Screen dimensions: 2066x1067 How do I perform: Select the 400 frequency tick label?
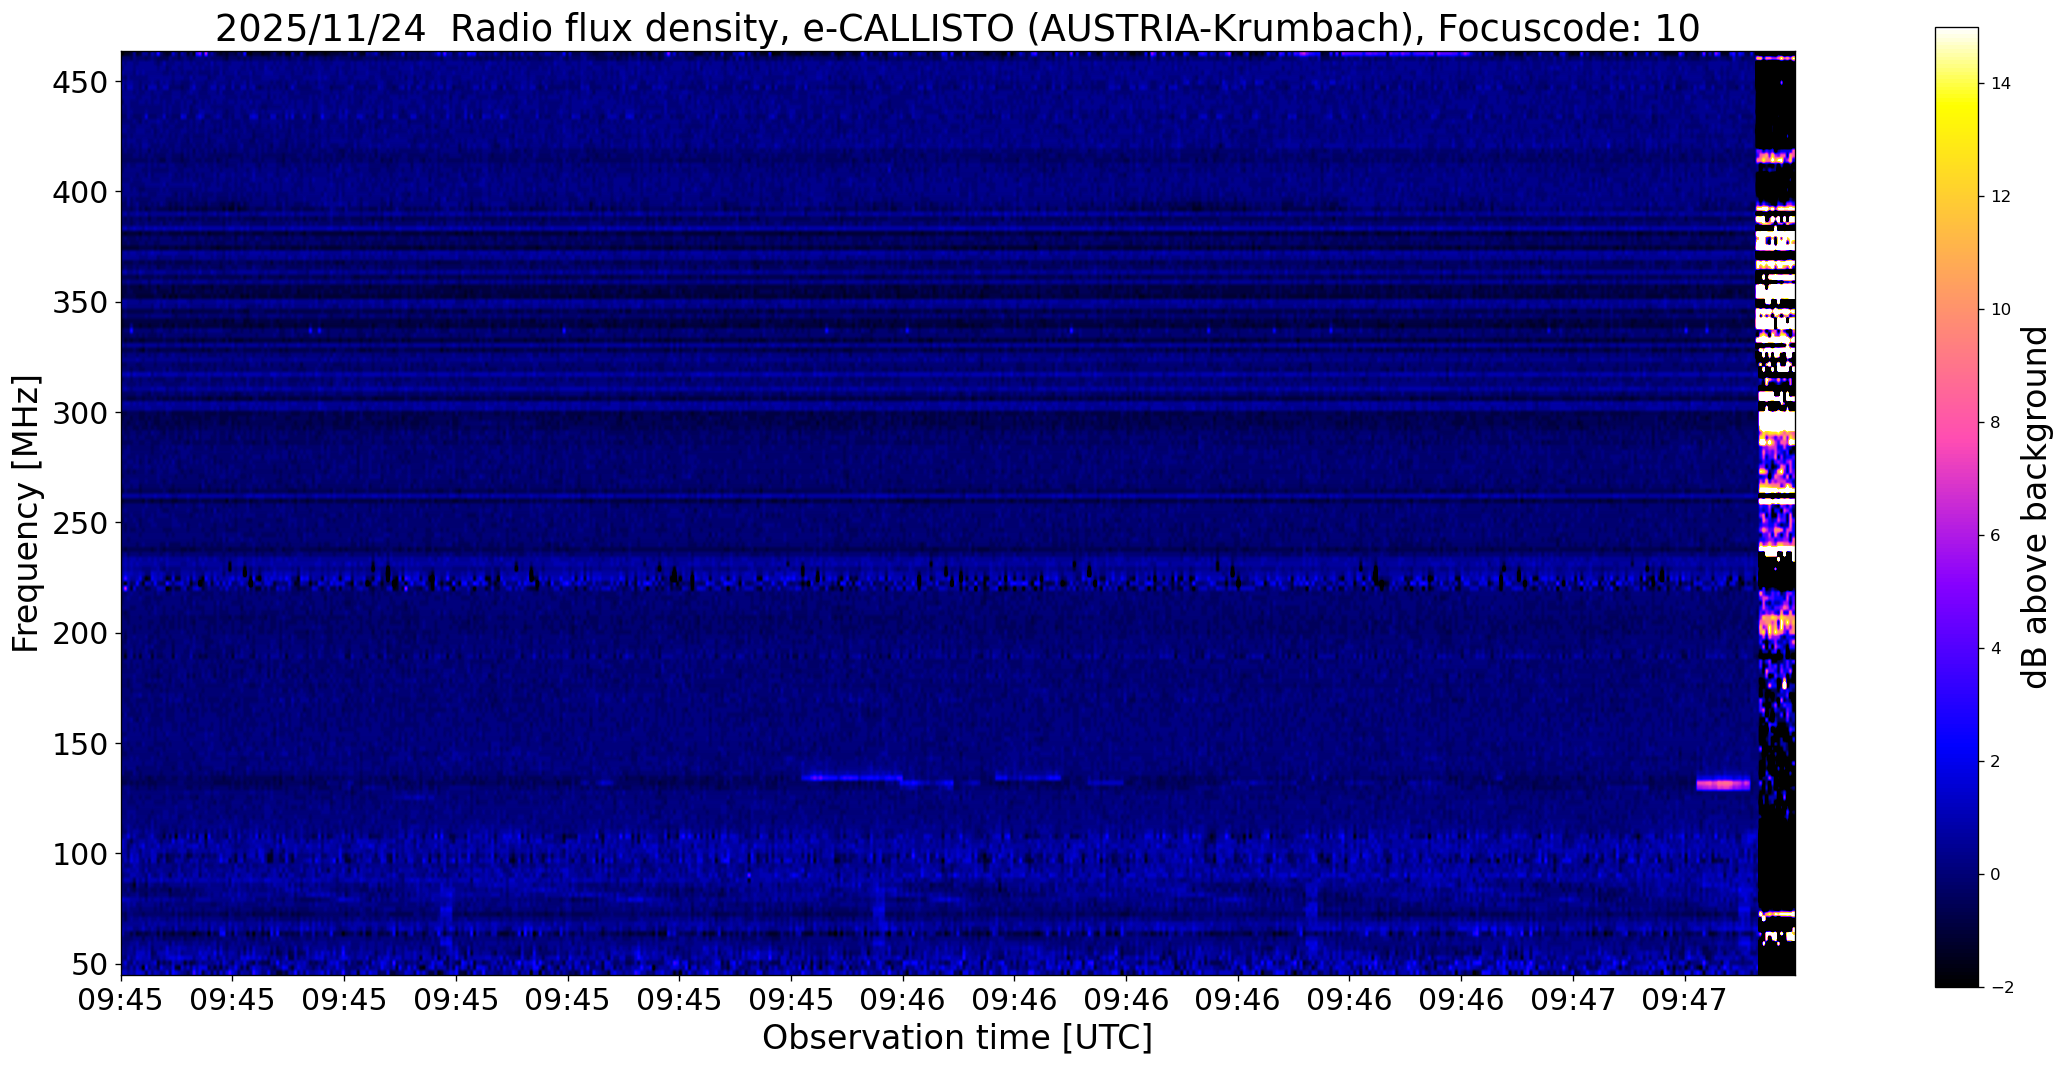pyautogui.click(x=79, y=192)
